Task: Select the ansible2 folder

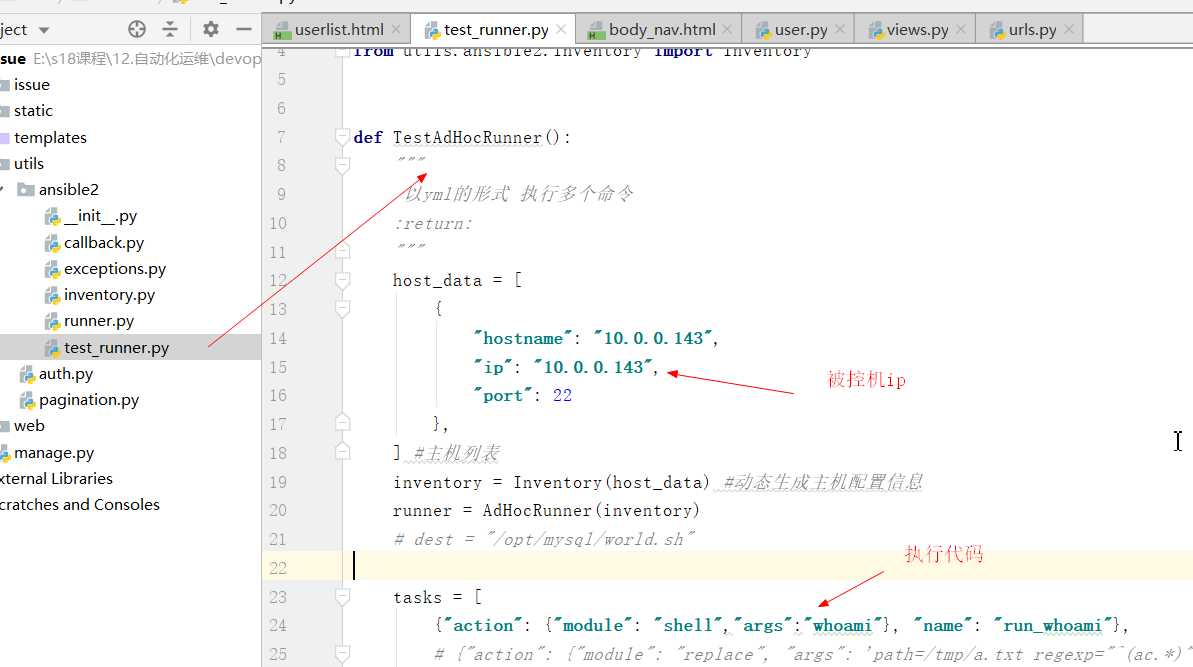Action: pos(68,189)
